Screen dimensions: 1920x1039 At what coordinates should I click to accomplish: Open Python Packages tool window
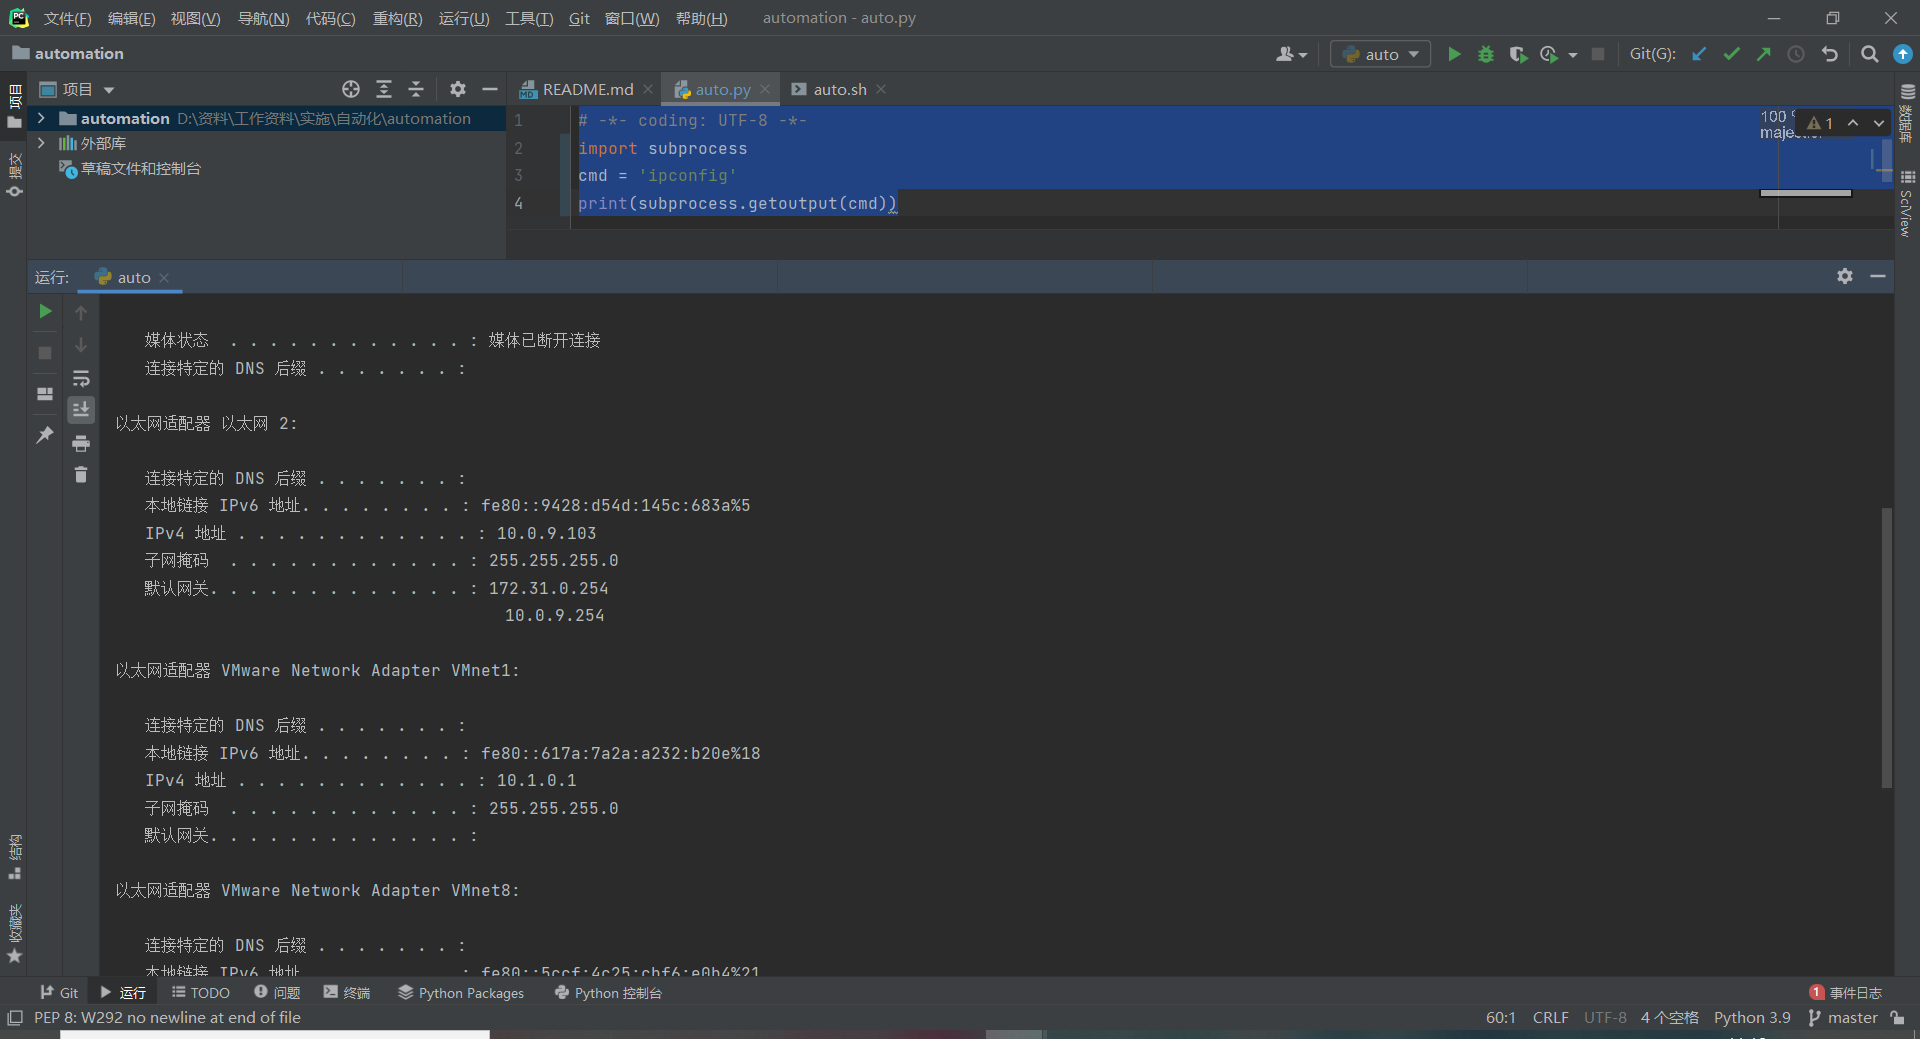pyautogui.click(x=461, y=992)
